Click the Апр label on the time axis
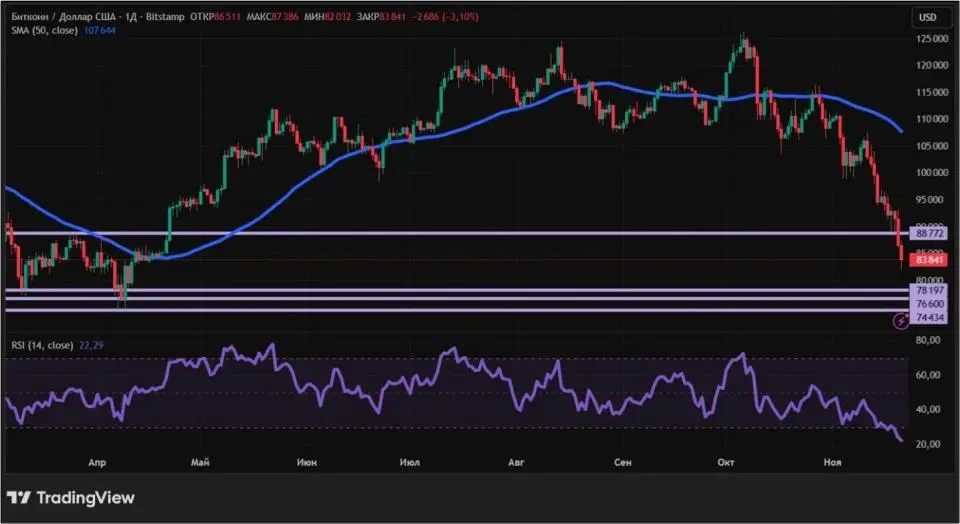 (x=97, y=463)
